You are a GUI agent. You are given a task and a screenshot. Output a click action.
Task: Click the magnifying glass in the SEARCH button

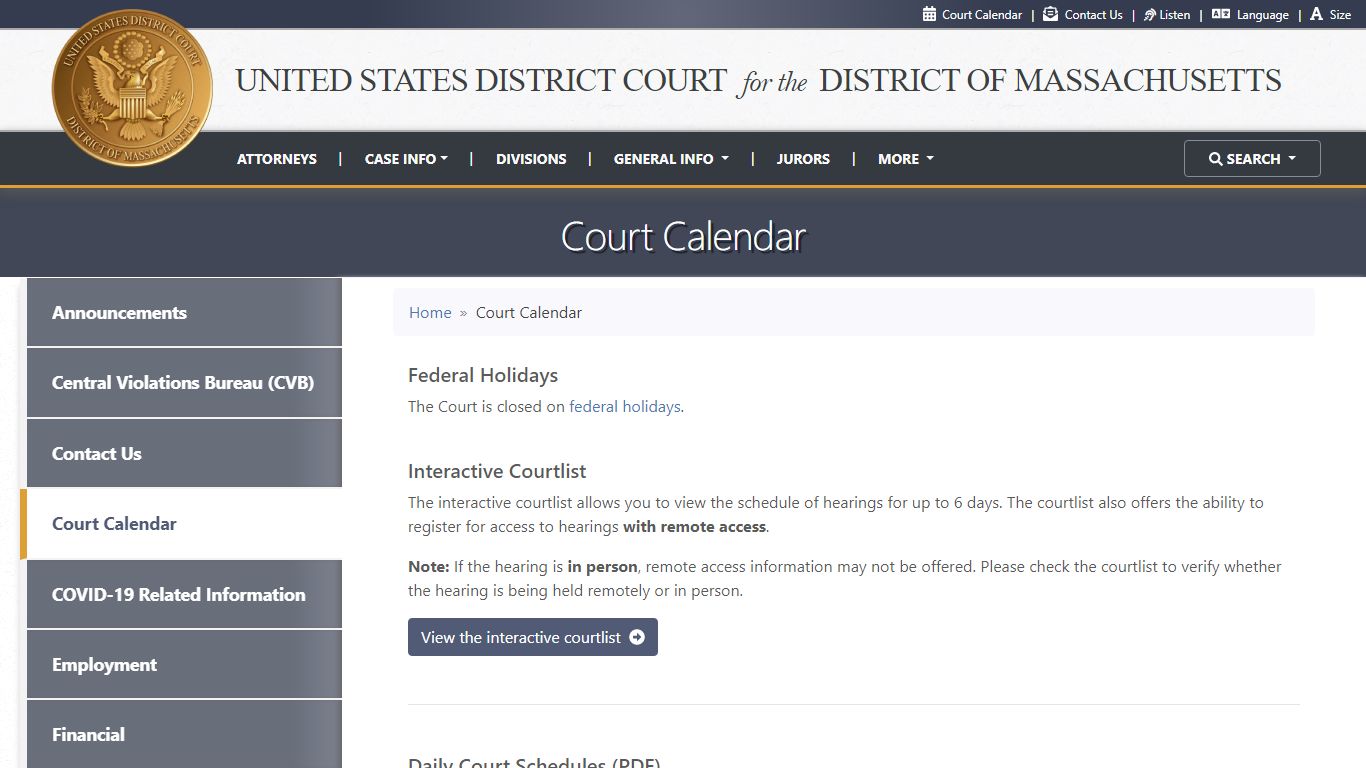tap(1216, 158)
